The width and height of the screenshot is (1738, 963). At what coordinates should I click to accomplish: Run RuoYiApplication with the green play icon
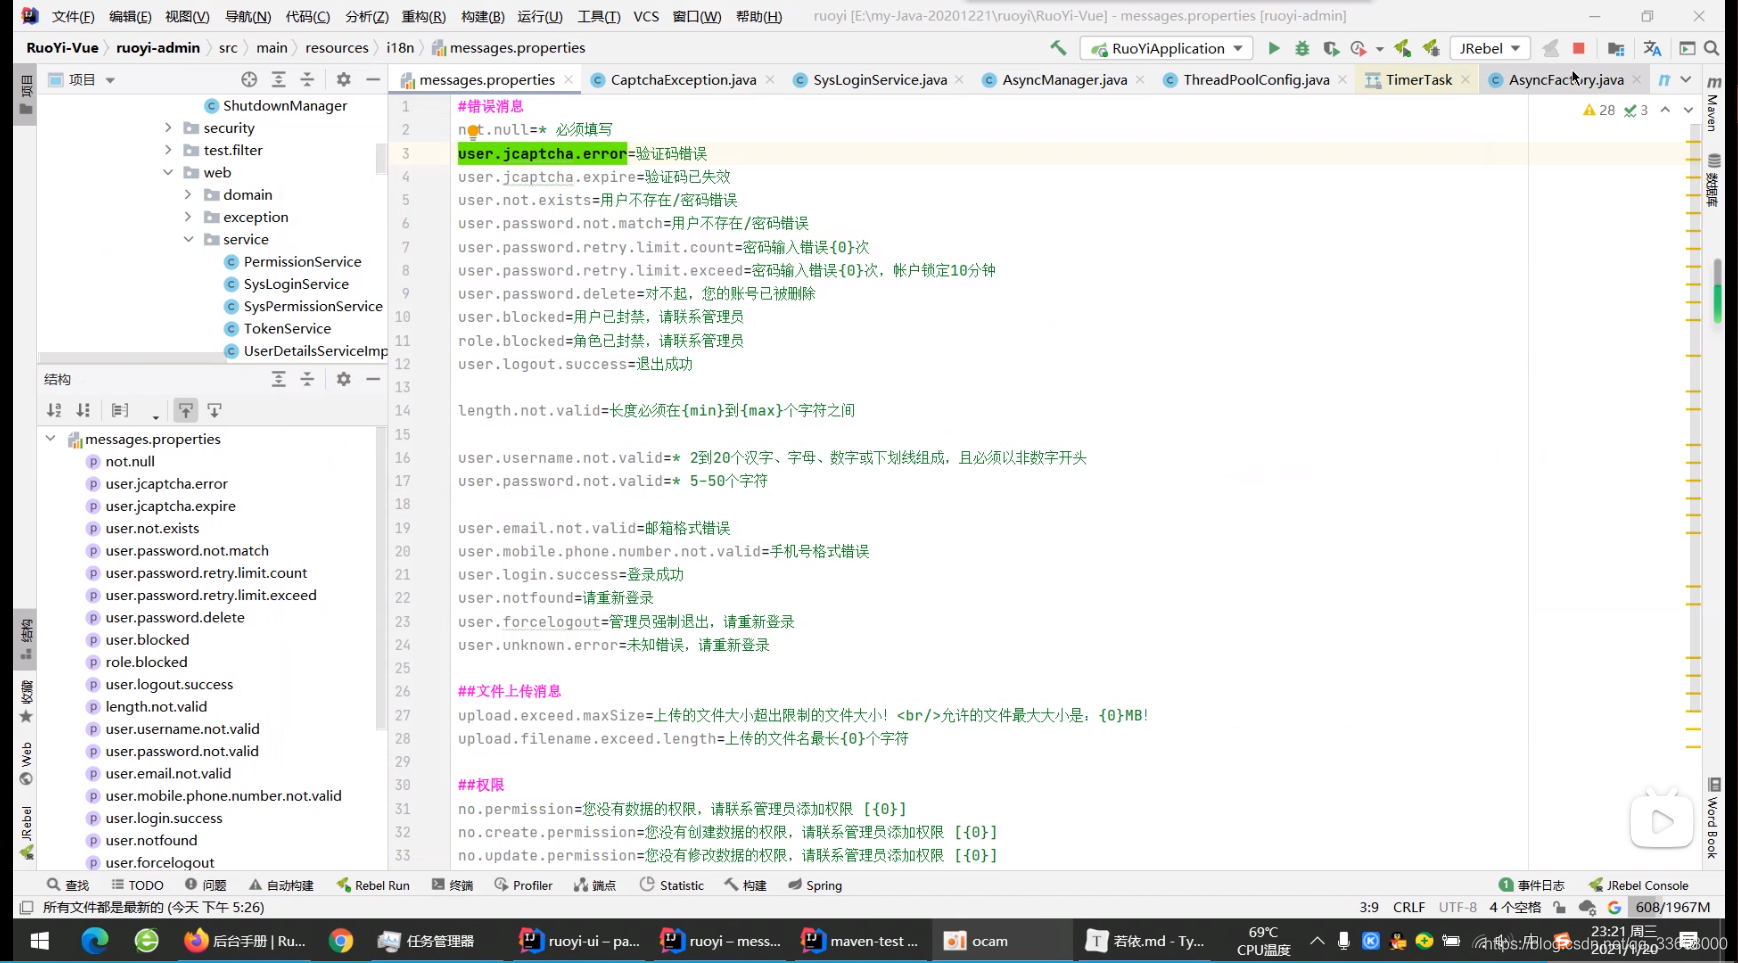(1273, 48)
